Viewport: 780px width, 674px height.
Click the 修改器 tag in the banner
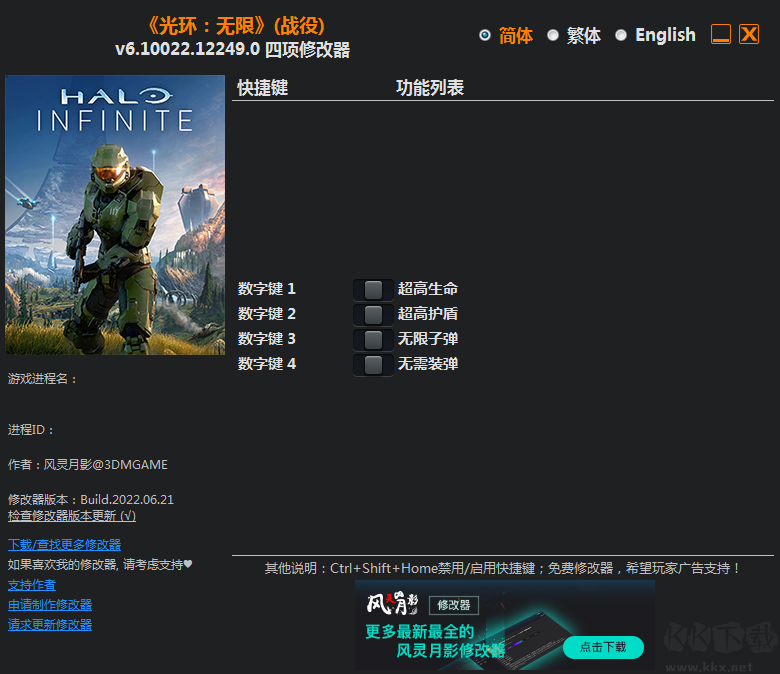click(454, 605)
